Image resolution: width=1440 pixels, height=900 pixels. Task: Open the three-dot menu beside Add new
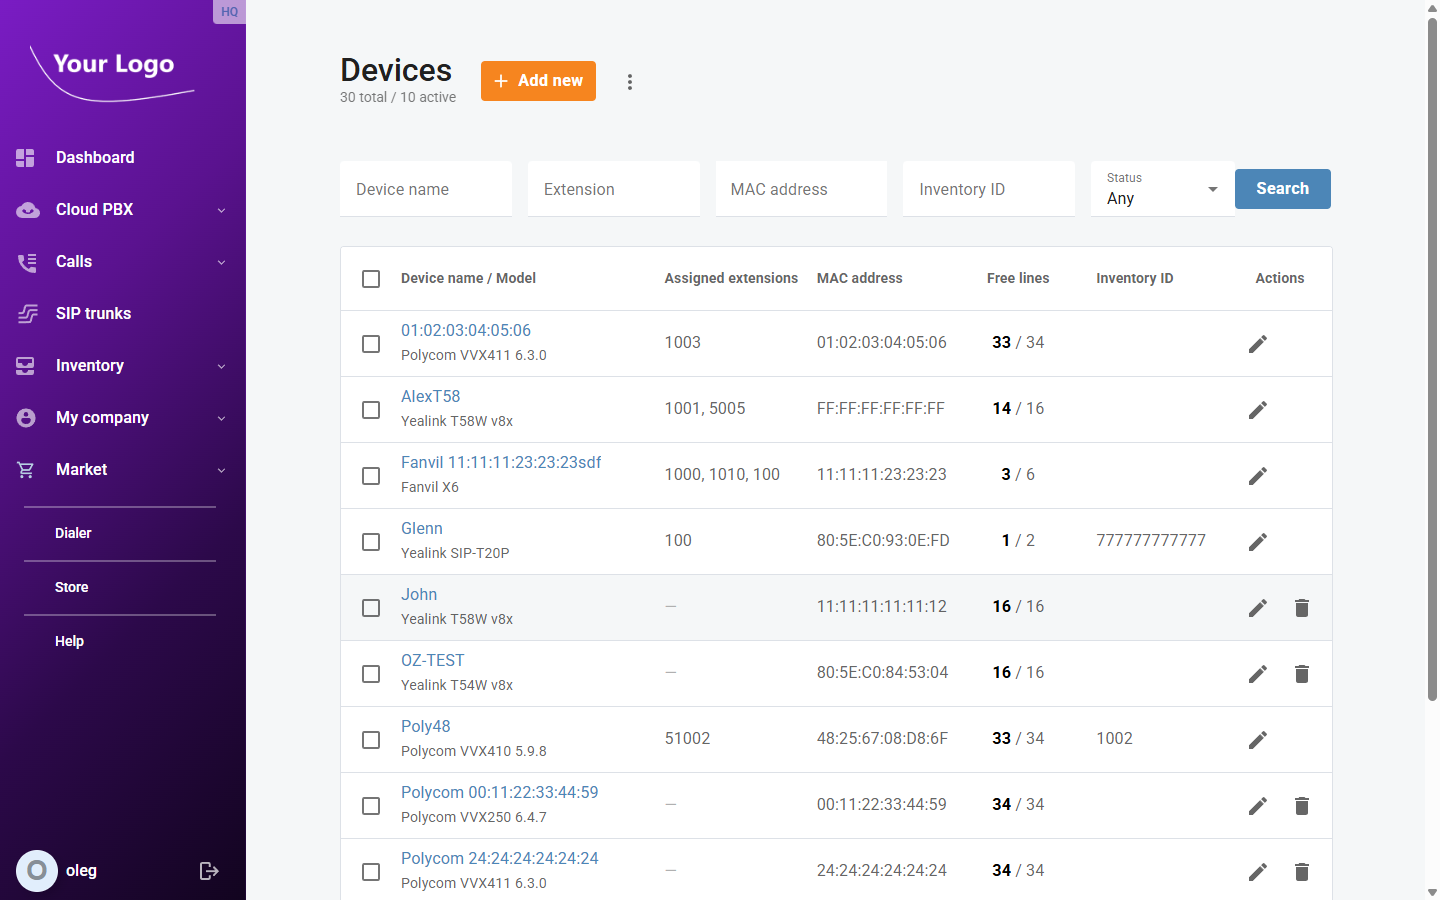[630, 81]
